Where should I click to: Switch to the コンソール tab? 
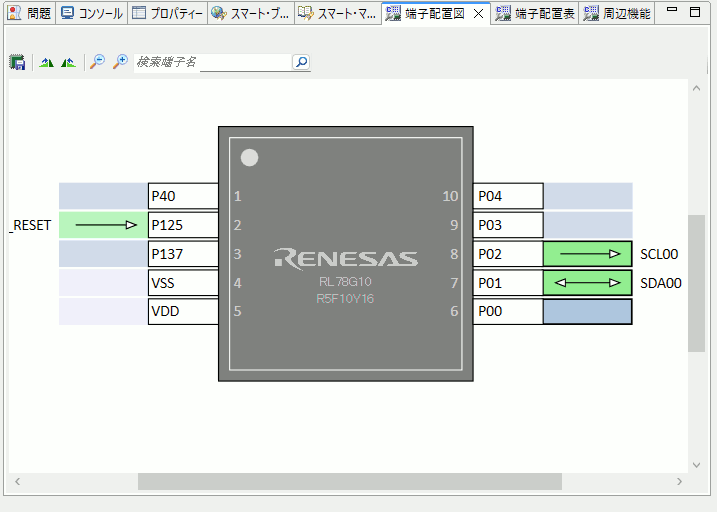click(92, 14)
